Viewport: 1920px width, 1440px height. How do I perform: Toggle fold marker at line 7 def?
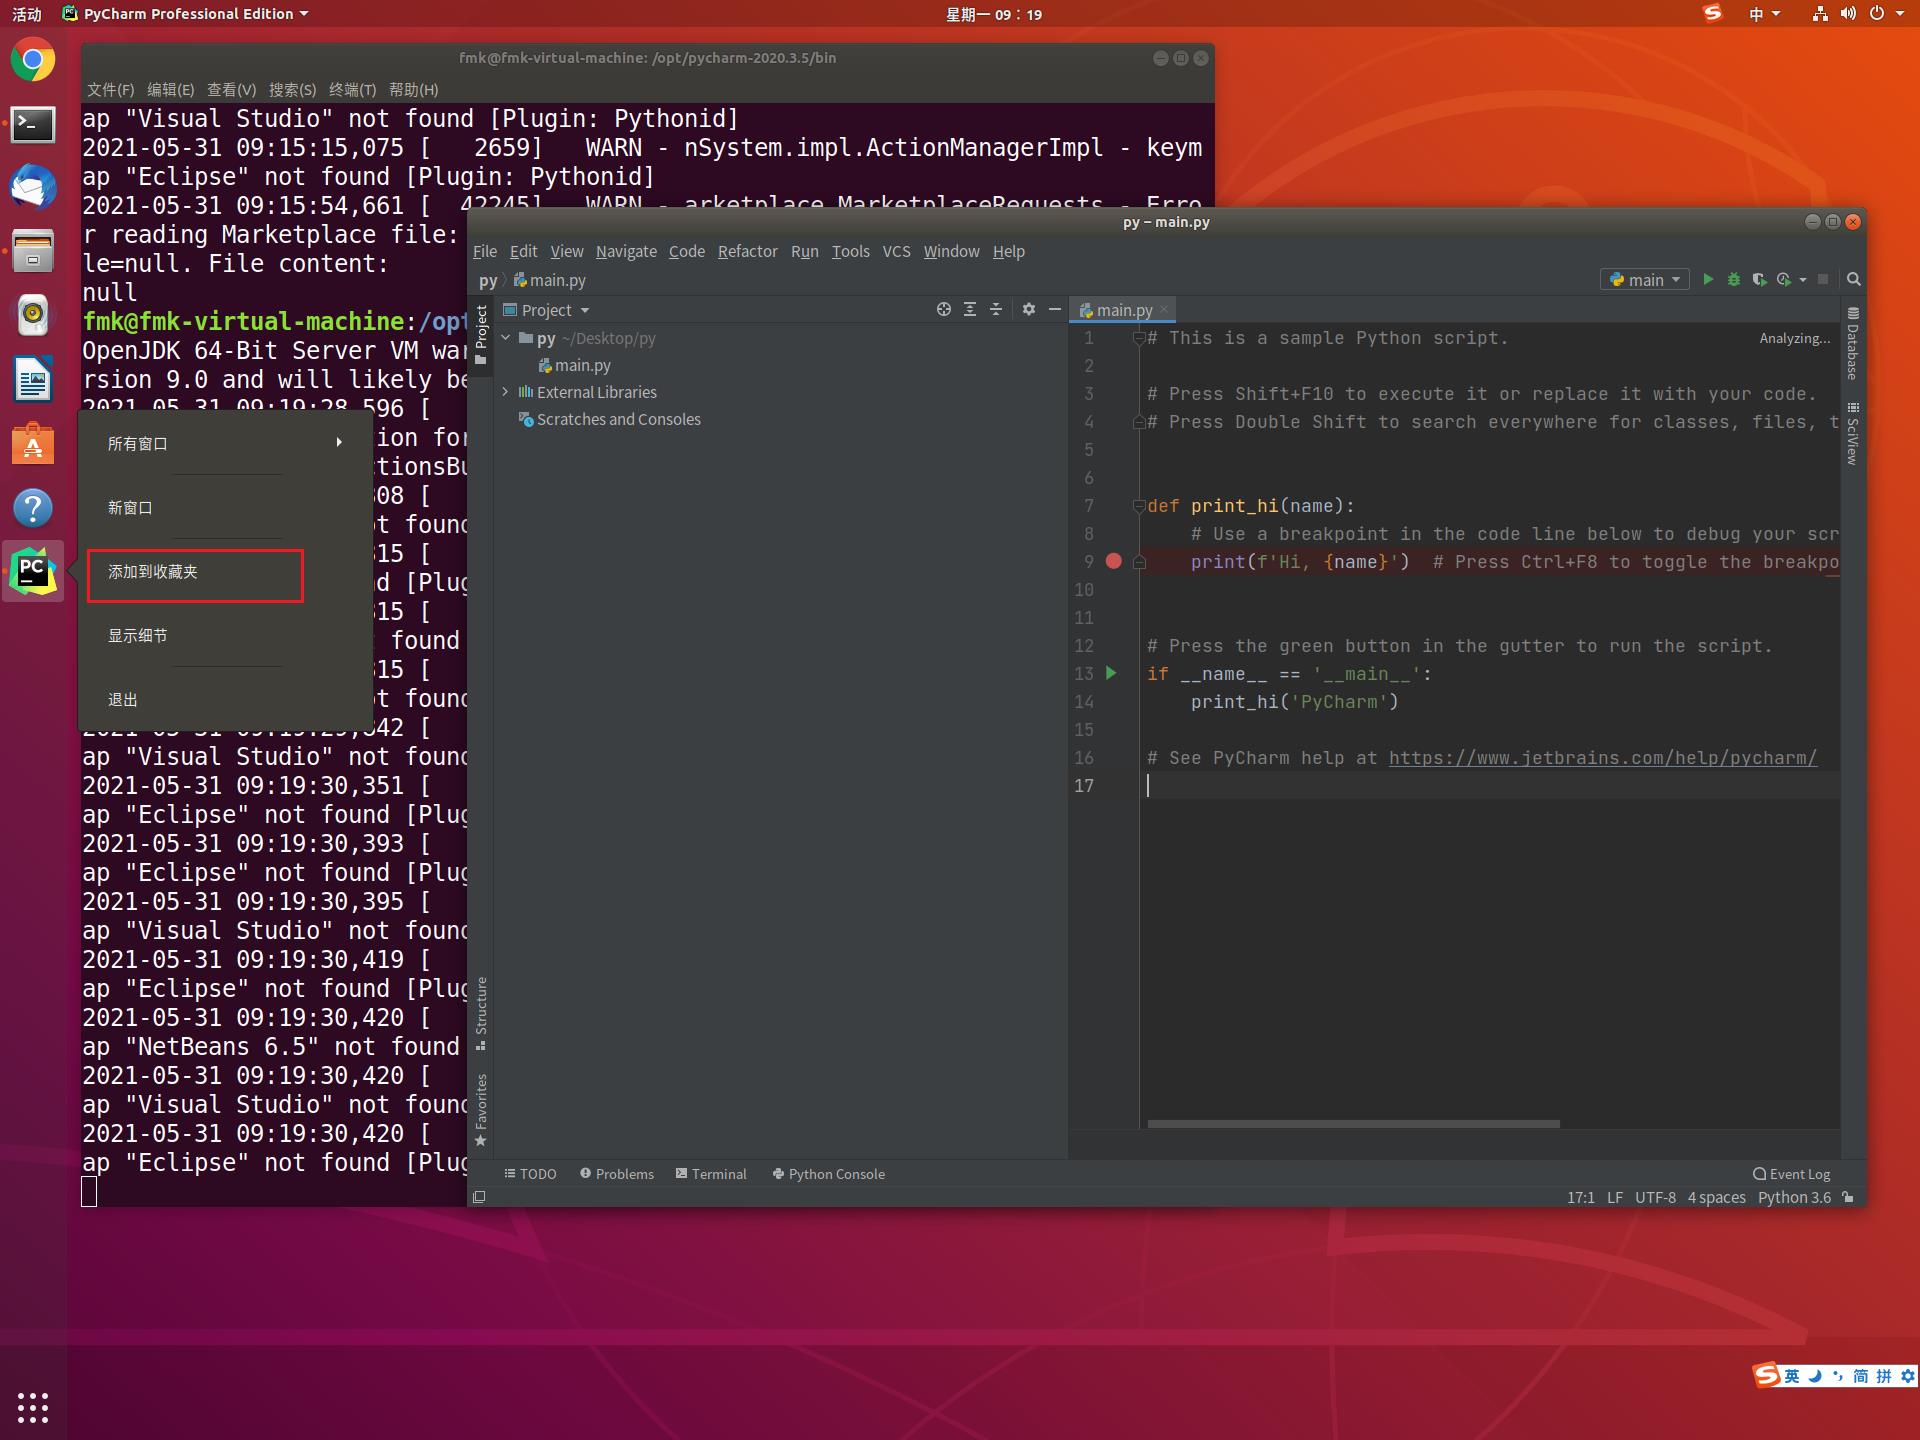(x=1139, y=506)
